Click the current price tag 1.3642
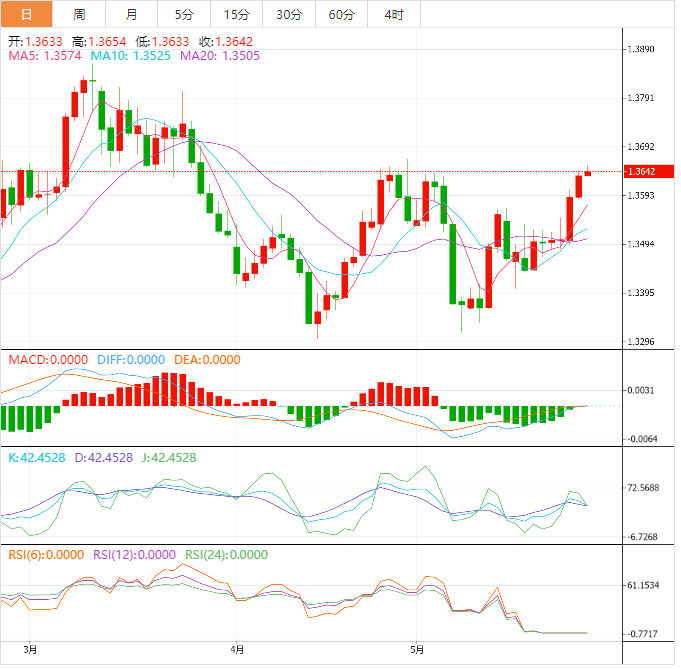 [640, 171]
